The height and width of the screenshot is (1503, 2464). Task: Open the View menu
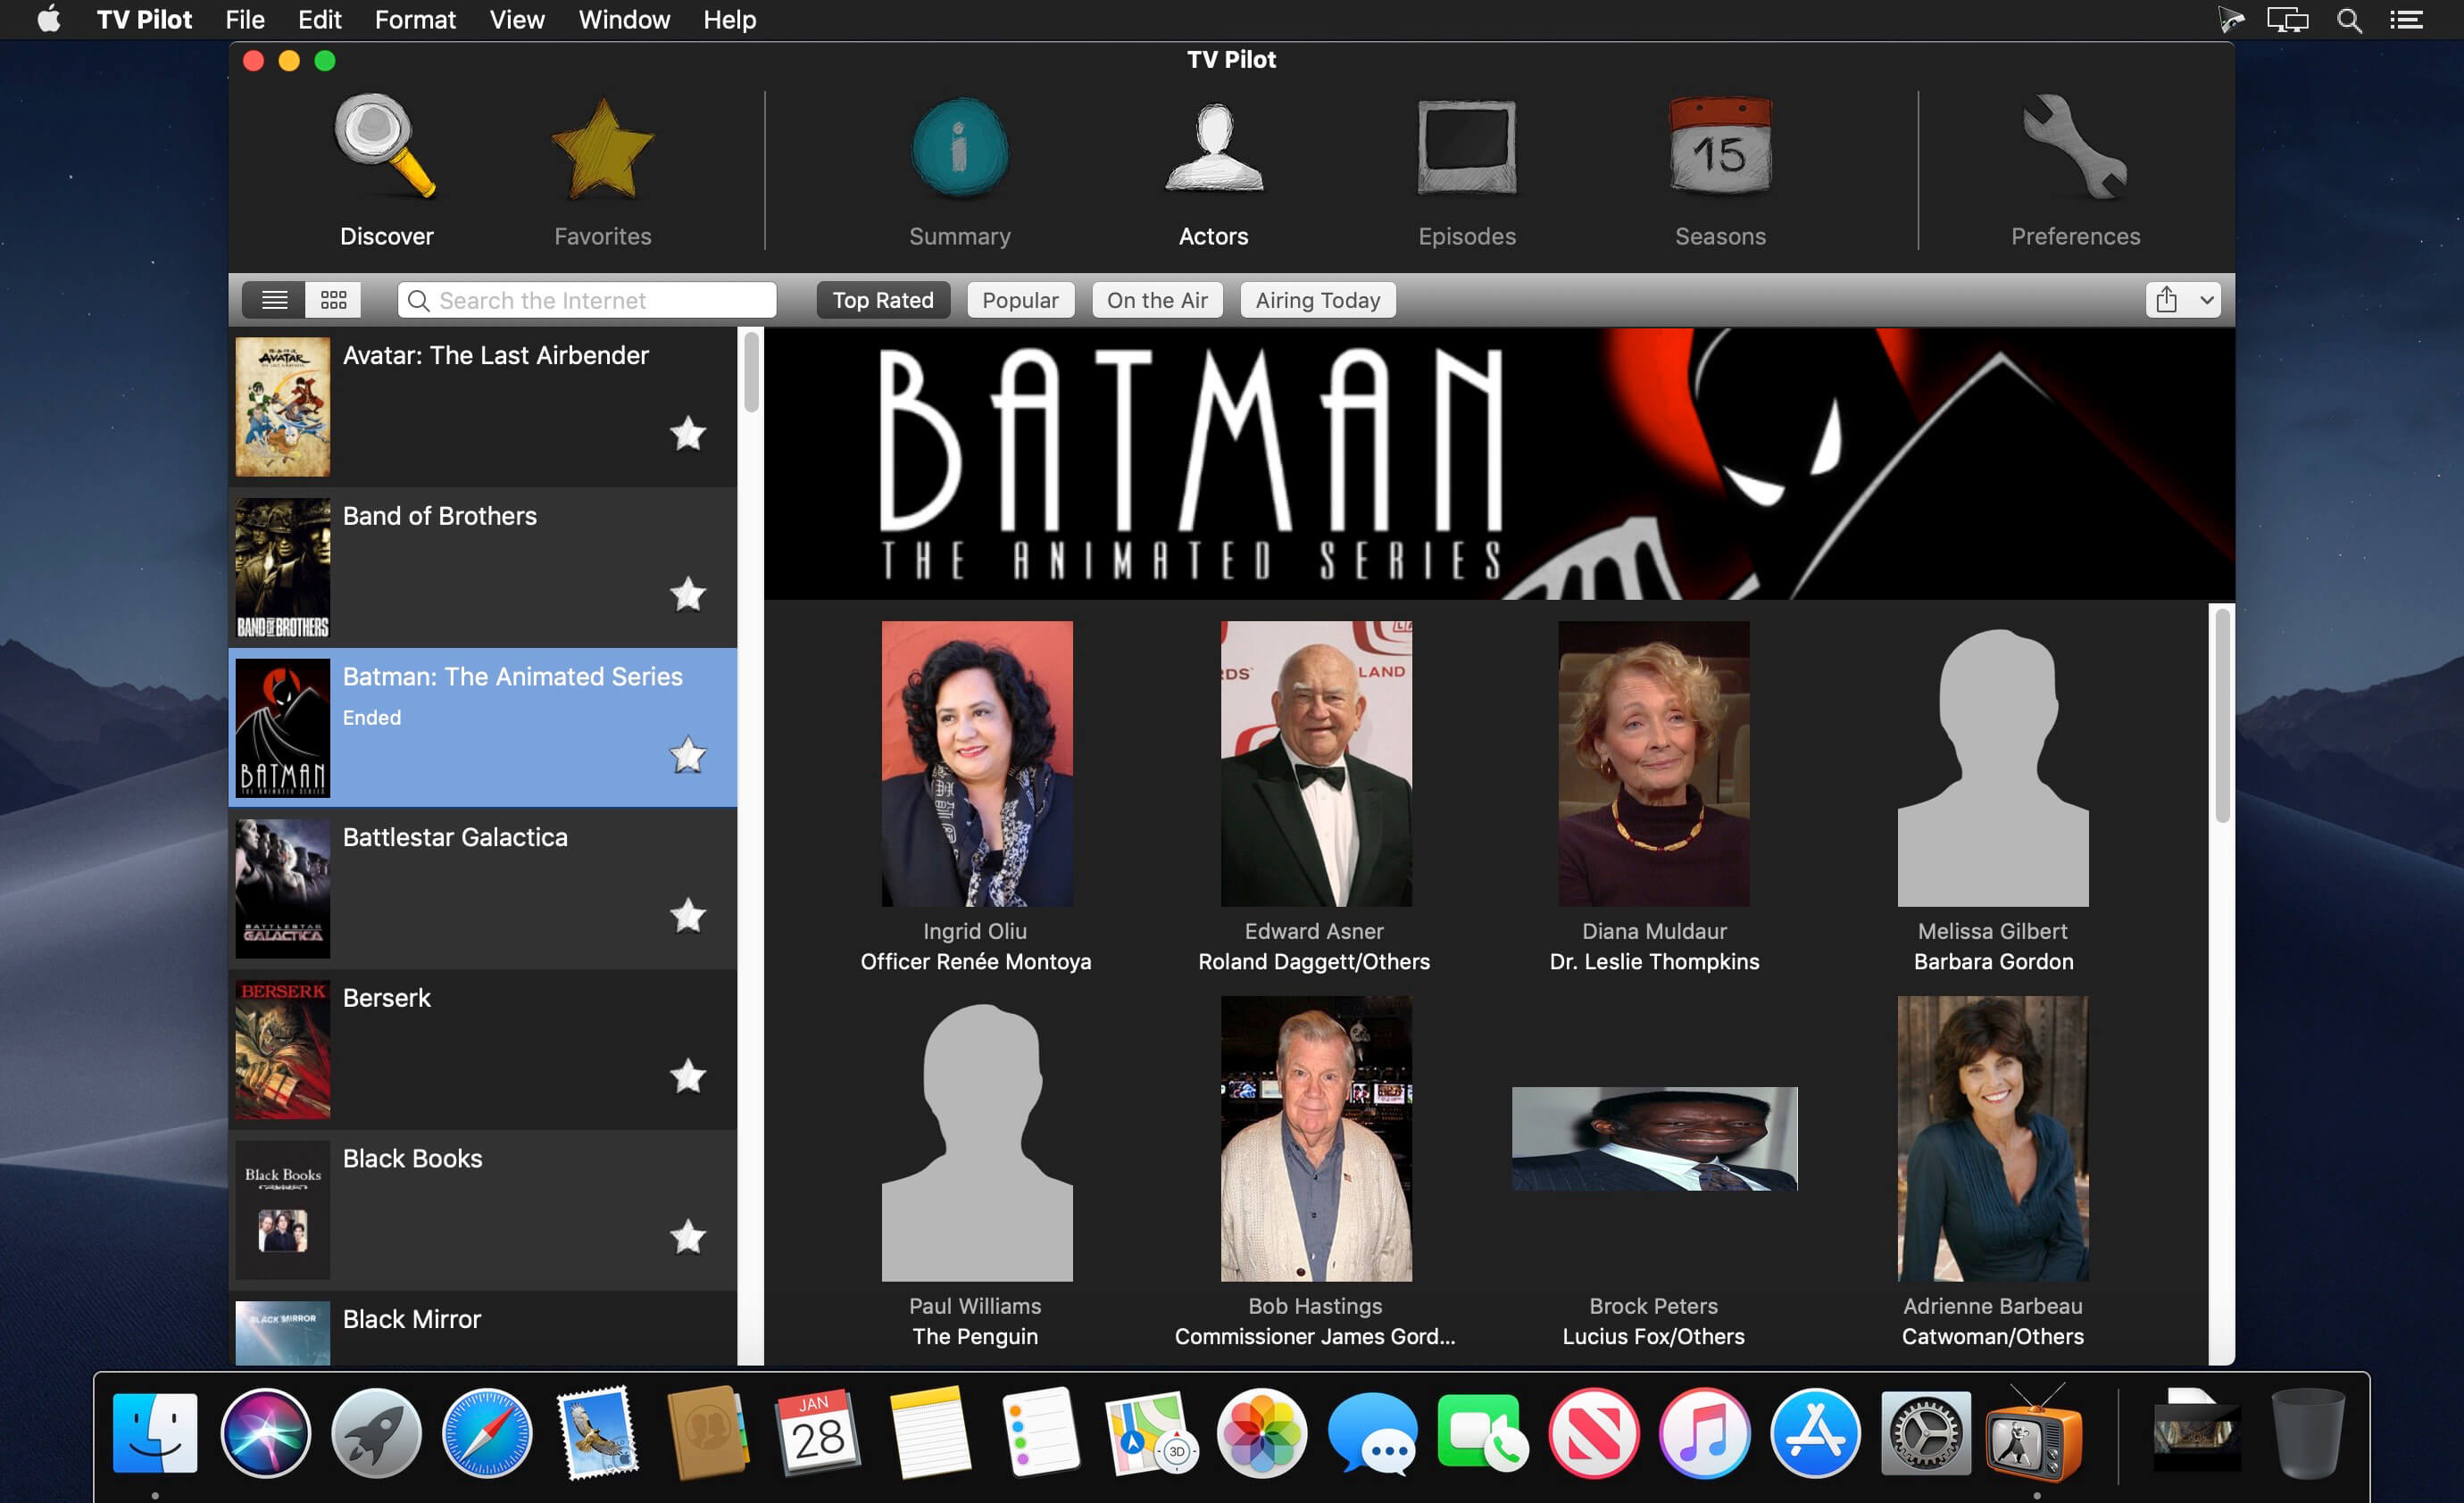pyautogui.click(x=516, y=20)
